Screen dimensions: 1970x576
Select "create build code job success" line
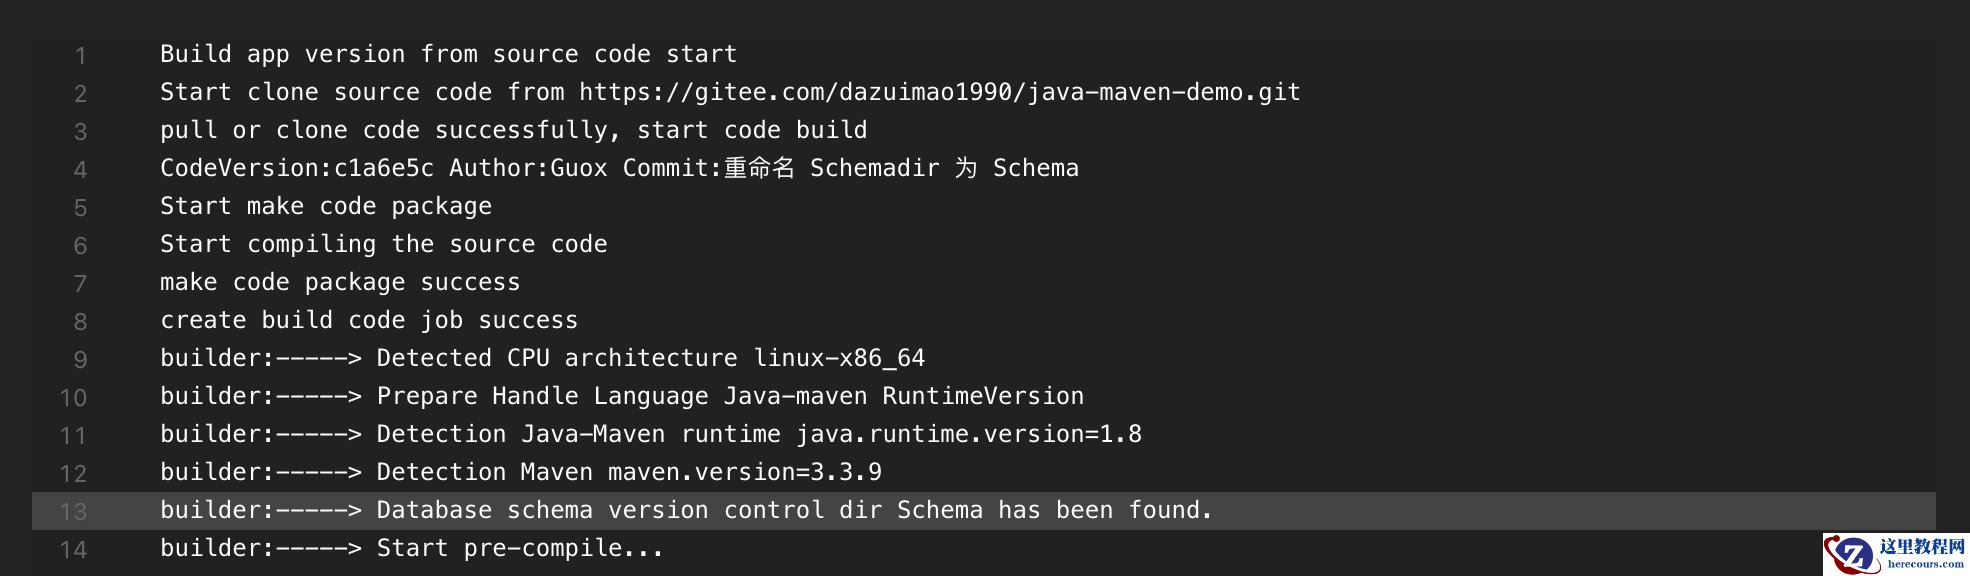369,321
